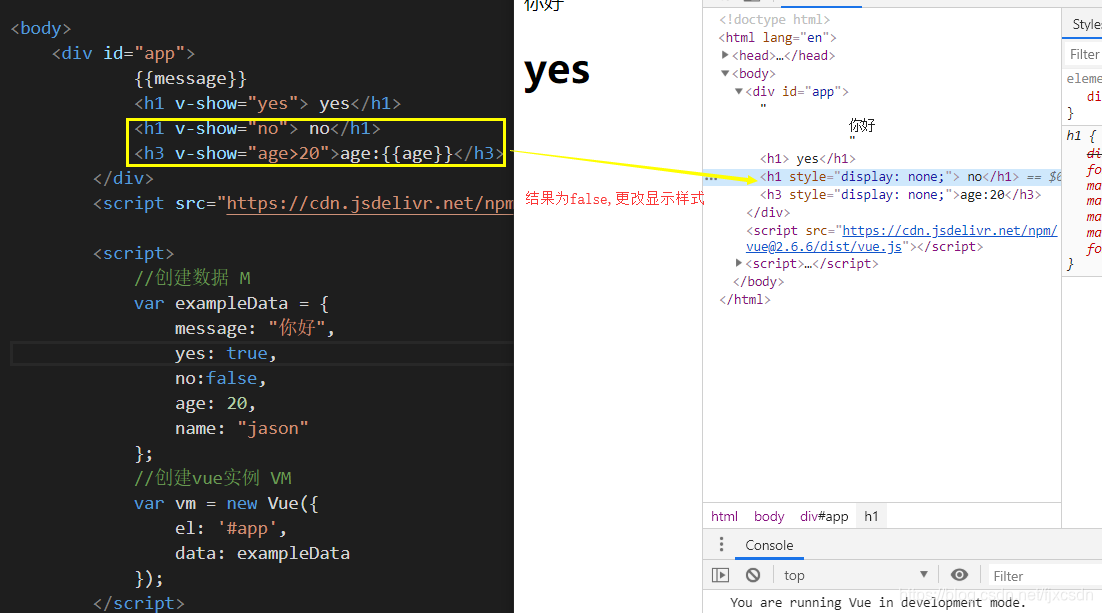This screenshot has width=1102, height=613.
Task: Focus the Styles Filter input field
Action: [x=1084, y=54]
